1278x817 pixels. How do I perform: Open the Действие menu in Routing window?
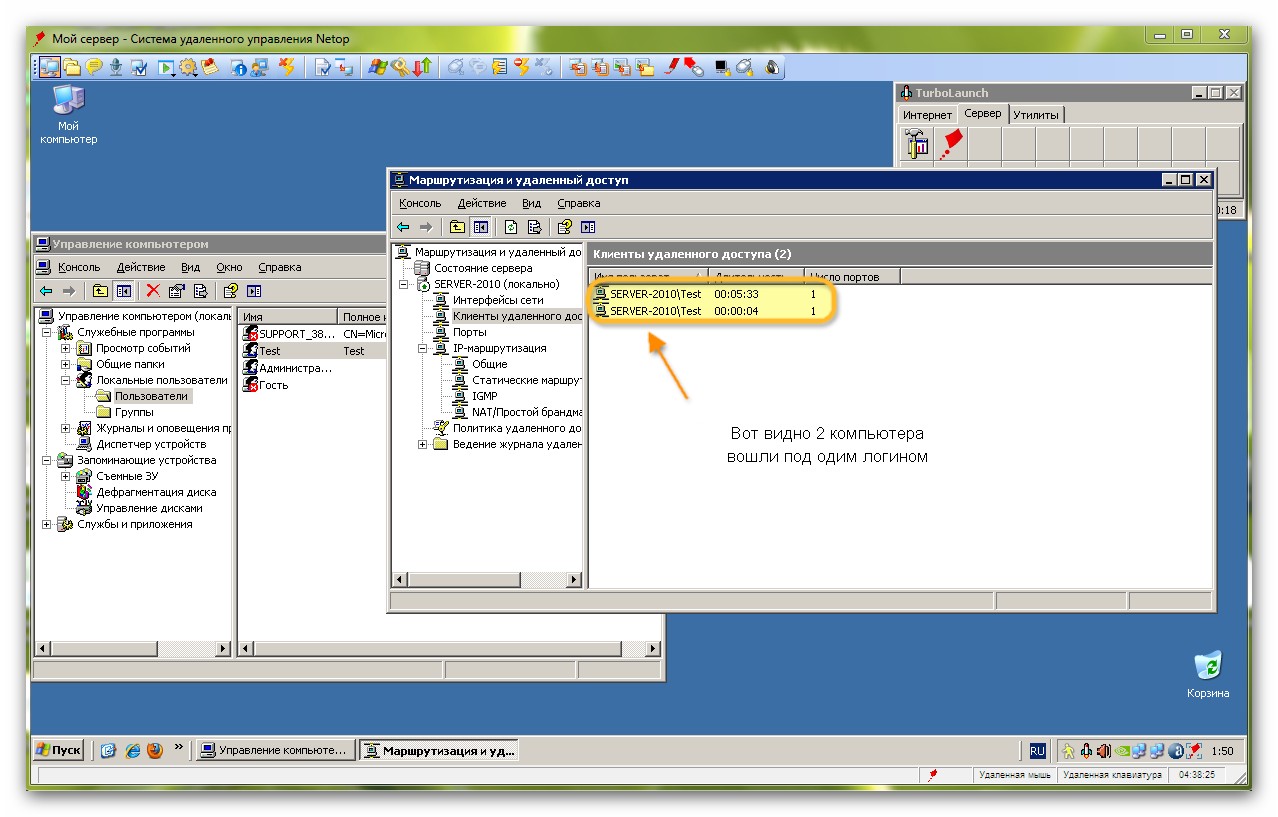tap(479, 203)
